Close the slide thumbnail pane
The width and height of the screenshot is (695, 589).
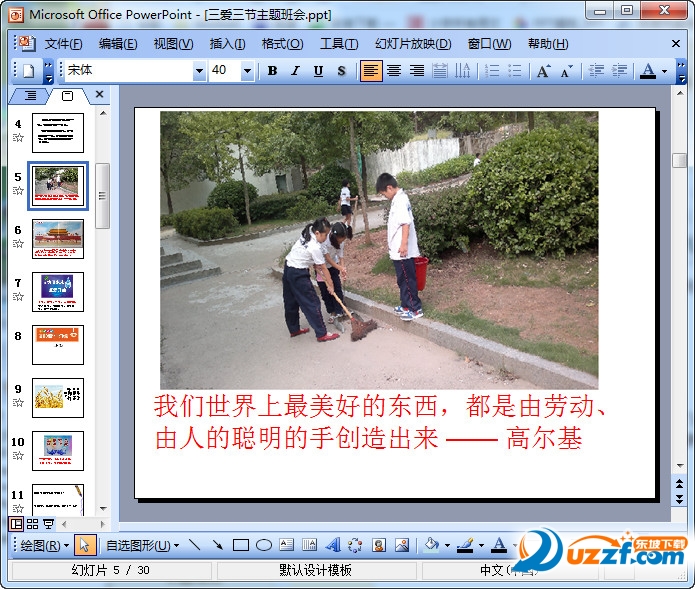coord(99,94)
